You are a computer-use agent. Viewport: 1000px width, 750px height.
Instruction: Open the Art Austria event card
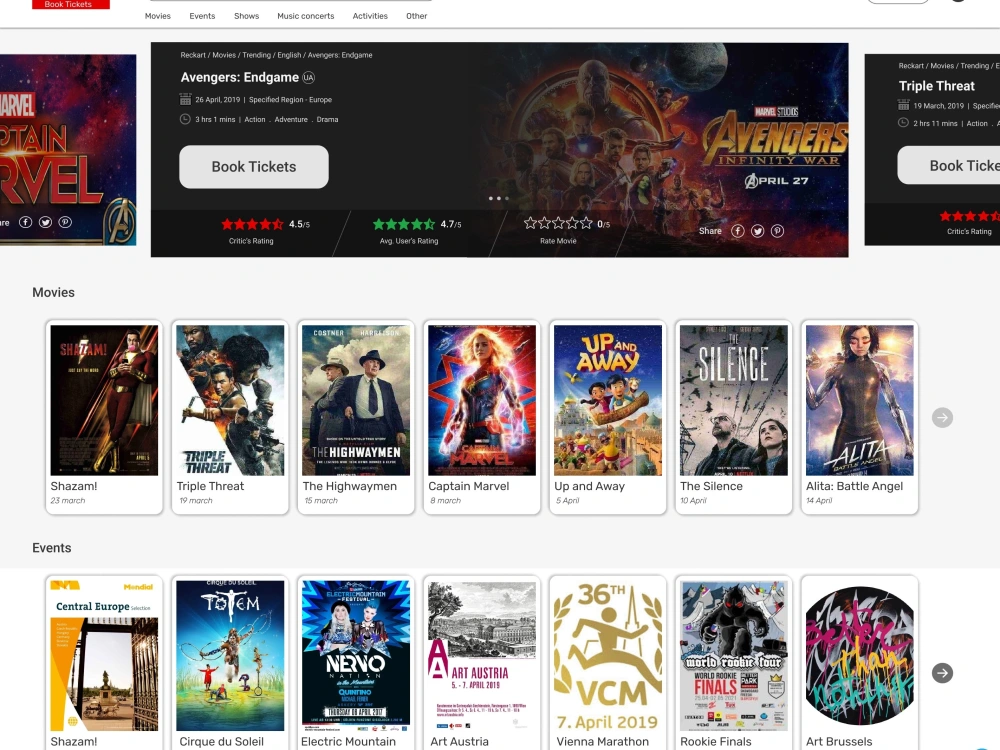click(482, 663)
